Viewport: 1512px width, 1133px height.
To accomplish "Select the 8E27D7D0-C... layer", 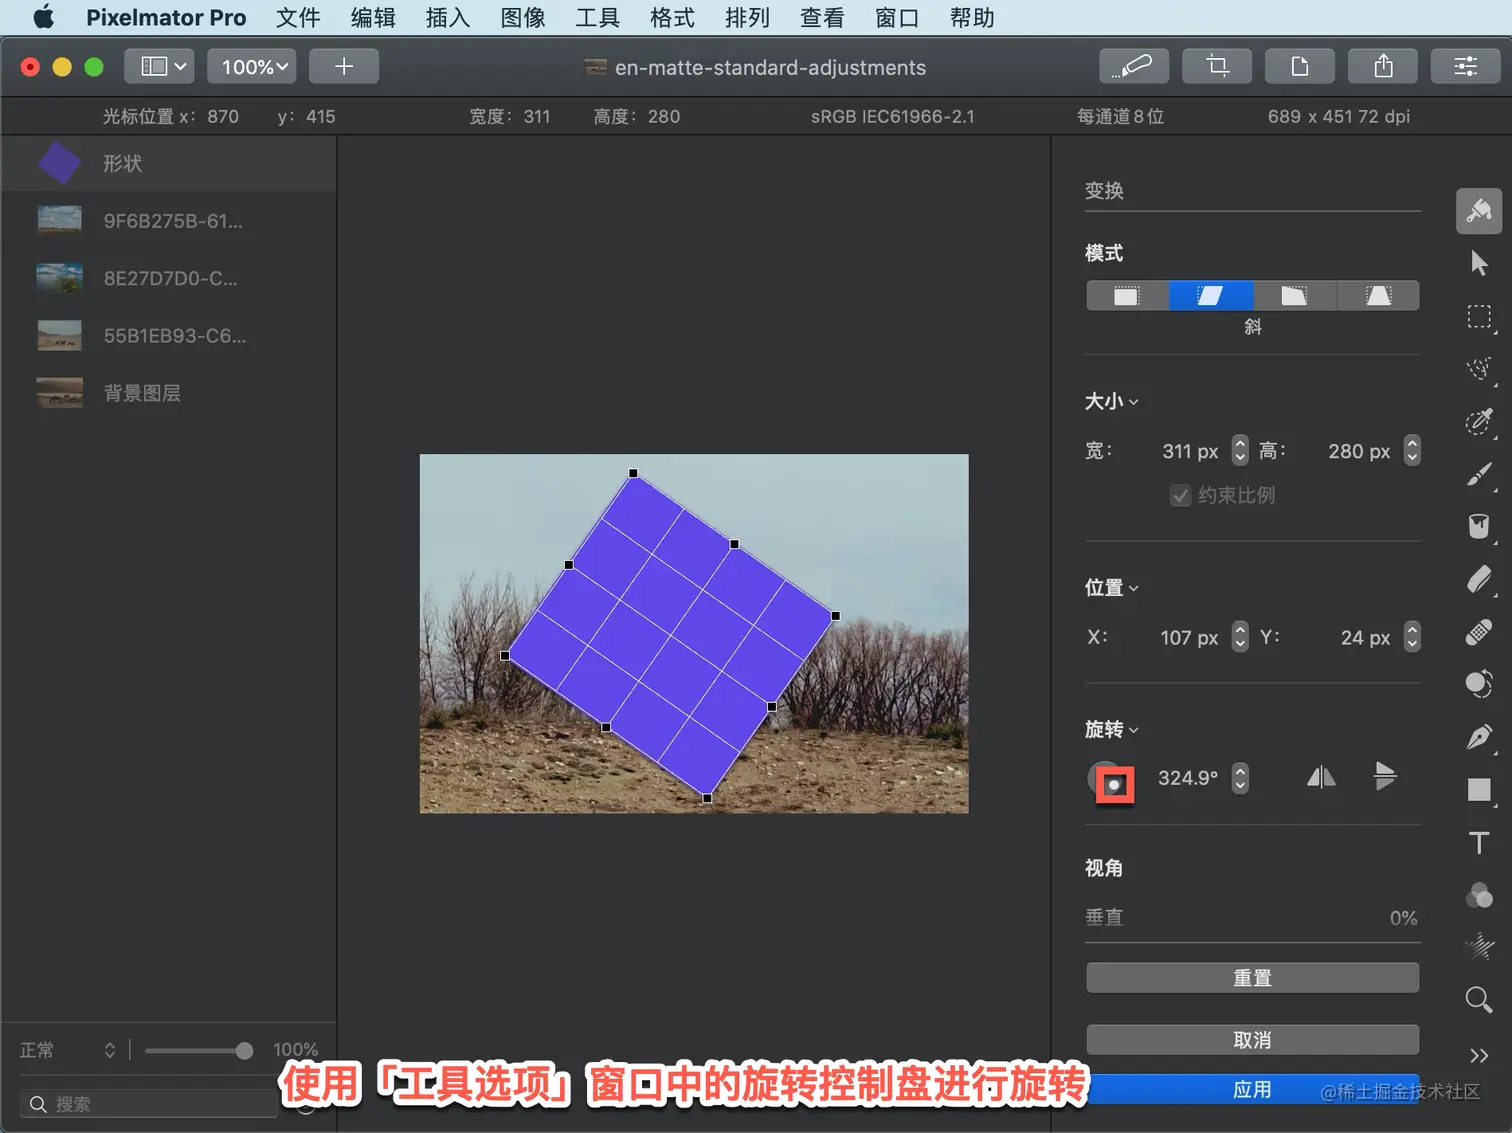I will [x=169, y=278].
